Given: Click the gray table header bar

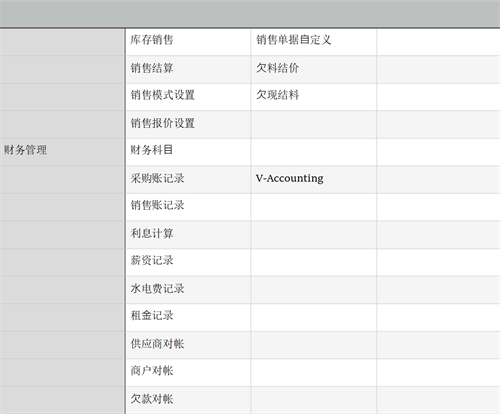Looking at the screenshot, I should click(250, 14).
